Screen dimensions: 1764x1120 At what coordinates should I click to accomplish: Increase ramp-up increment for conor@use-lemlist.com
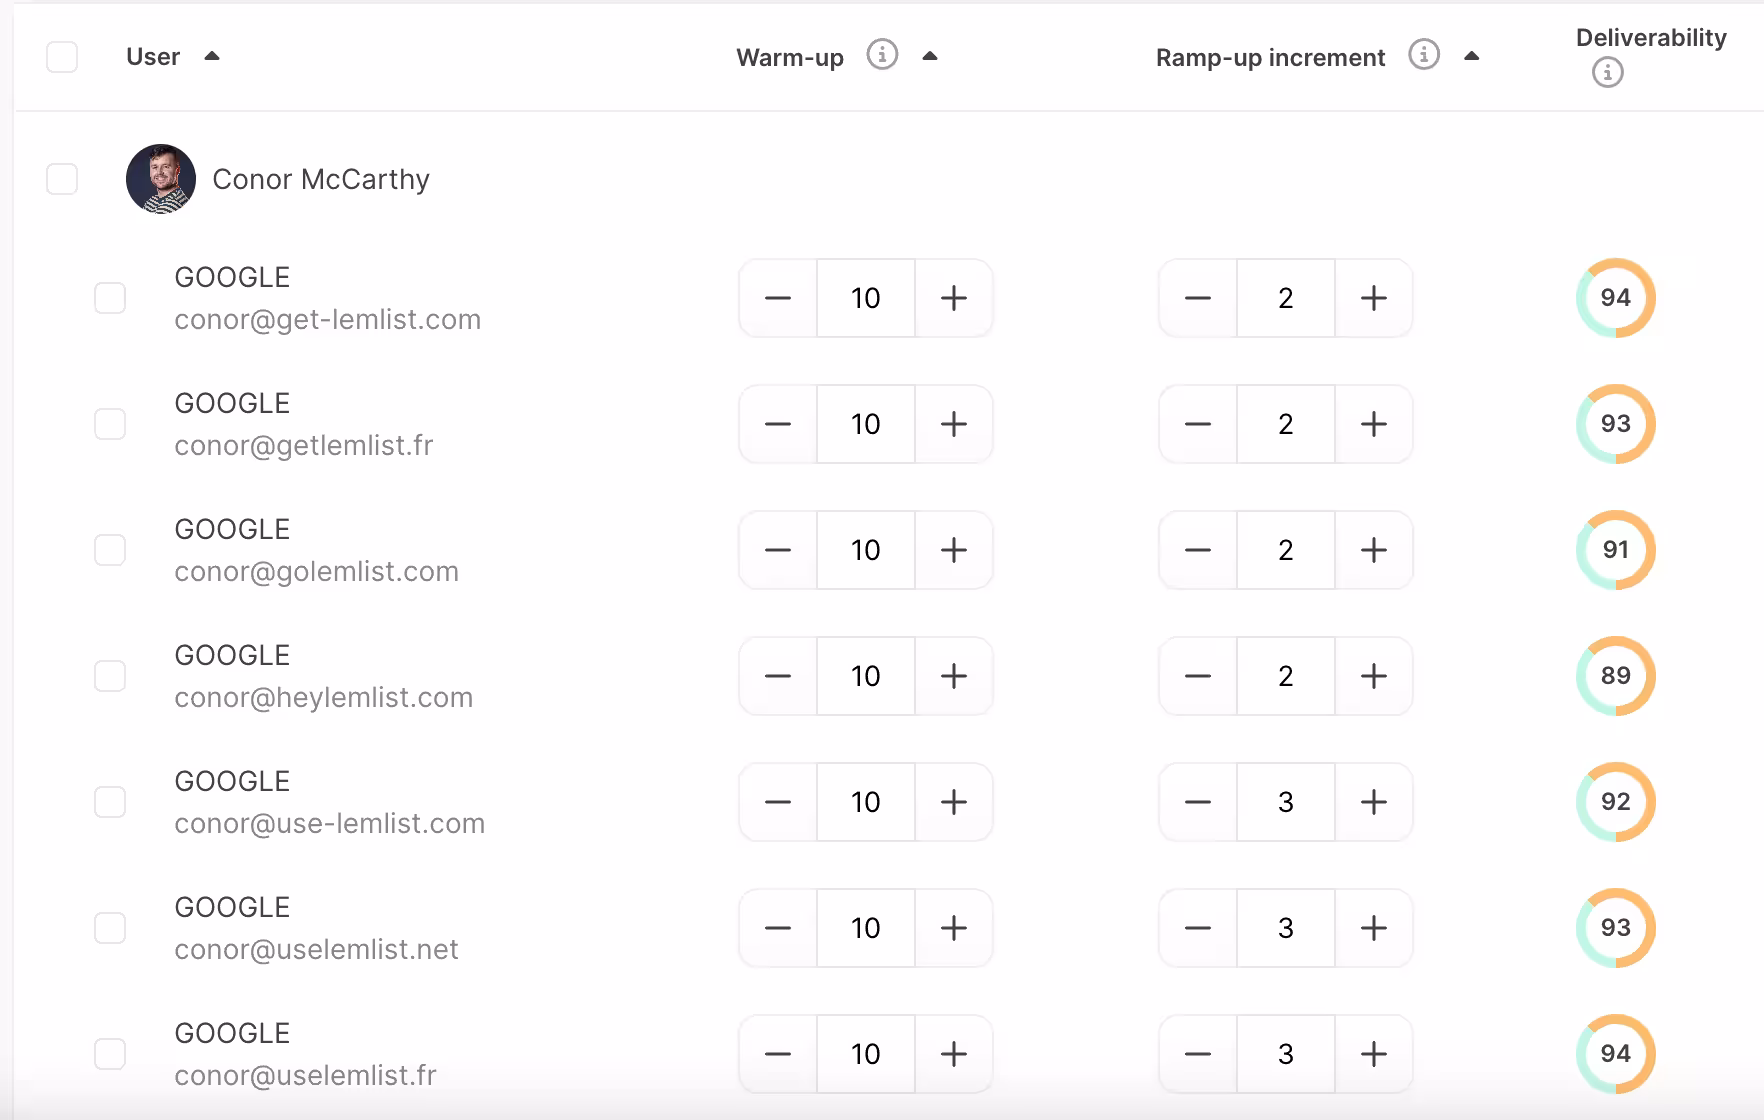coord(1374,802)
